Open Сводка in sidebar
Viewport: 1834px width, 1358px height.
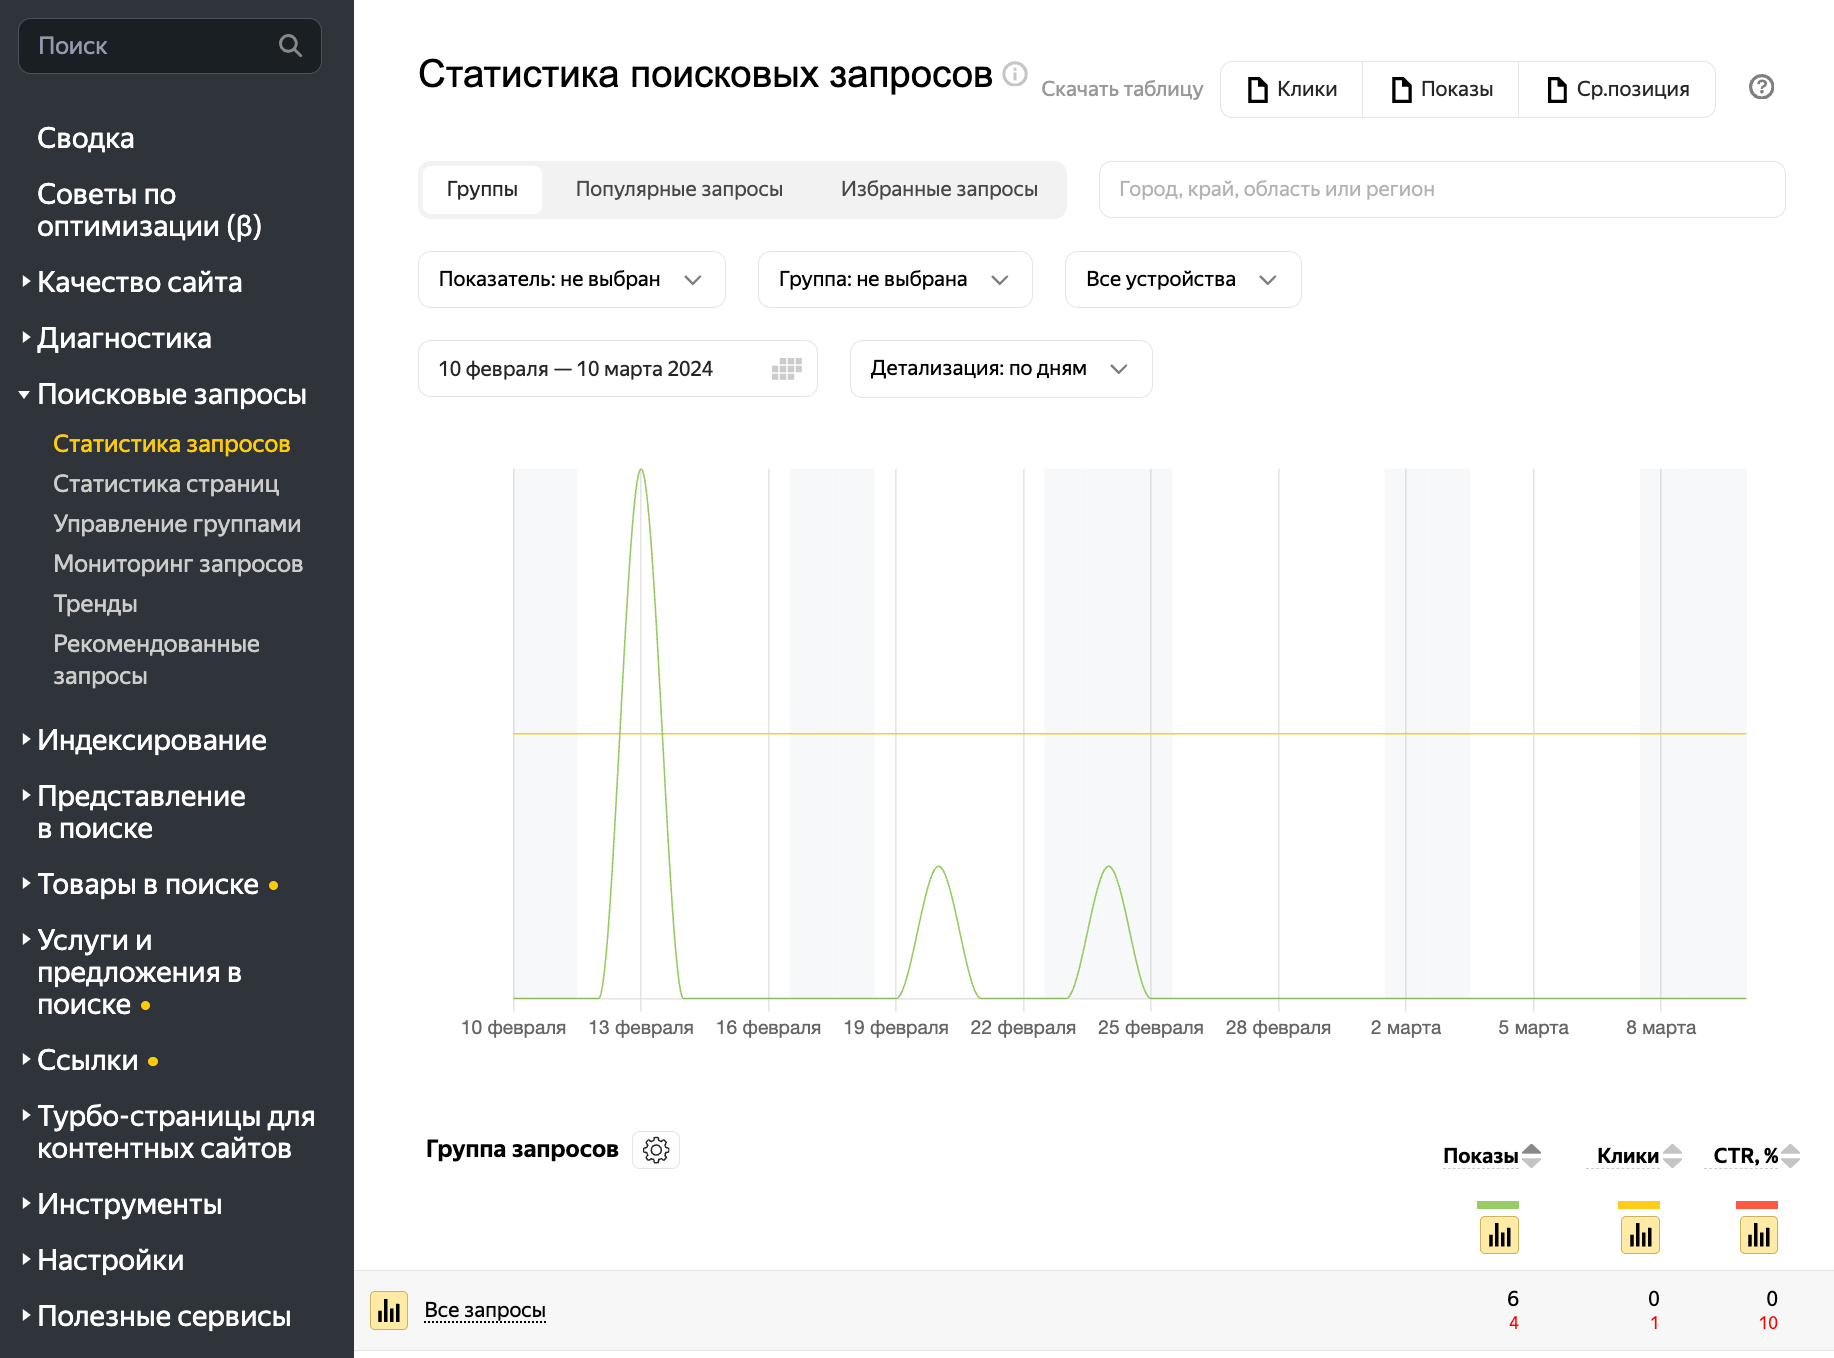pos(86,138)
